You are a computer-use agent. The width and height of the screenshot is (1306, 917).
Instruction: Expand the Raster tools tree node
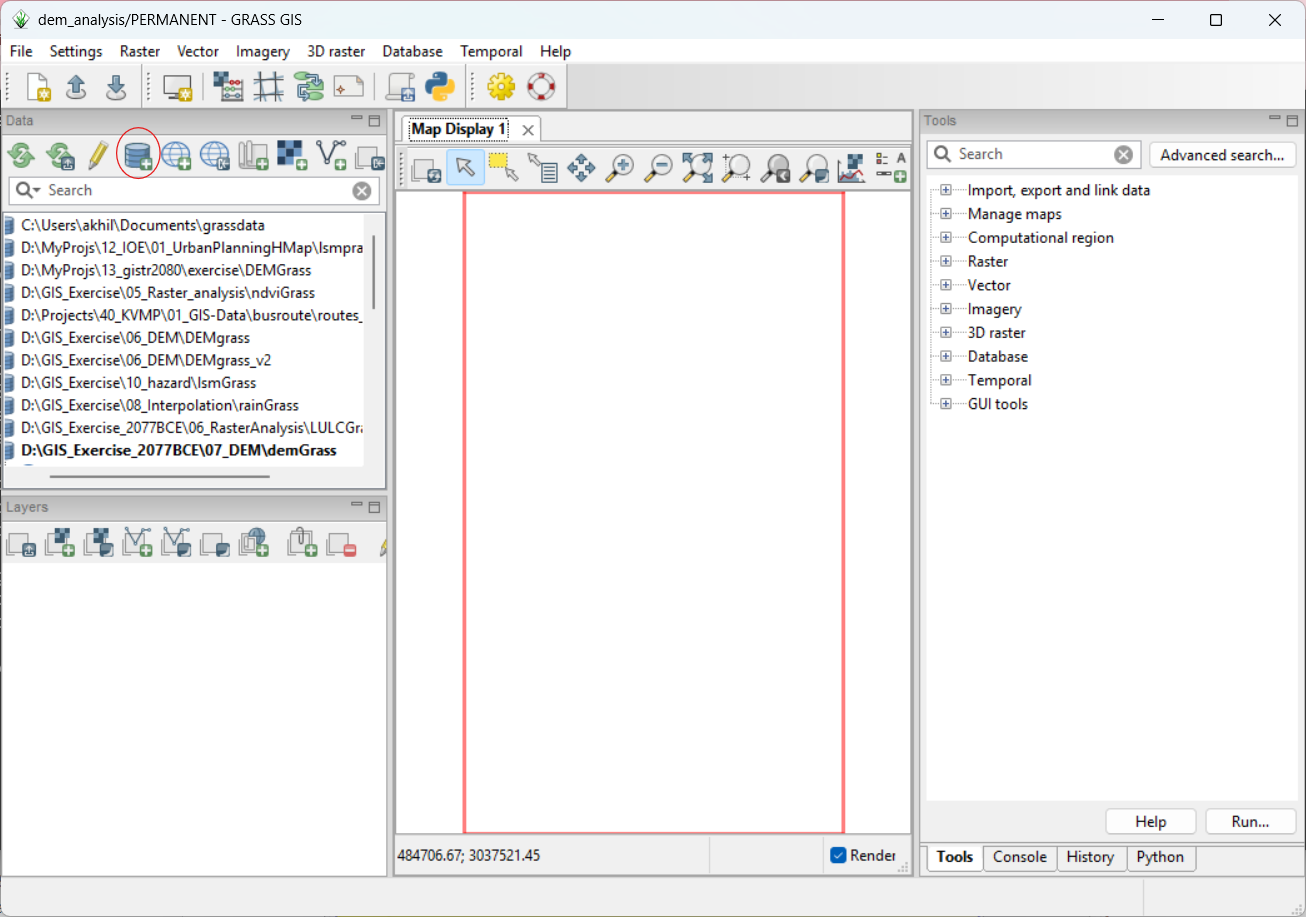point(945,261)
